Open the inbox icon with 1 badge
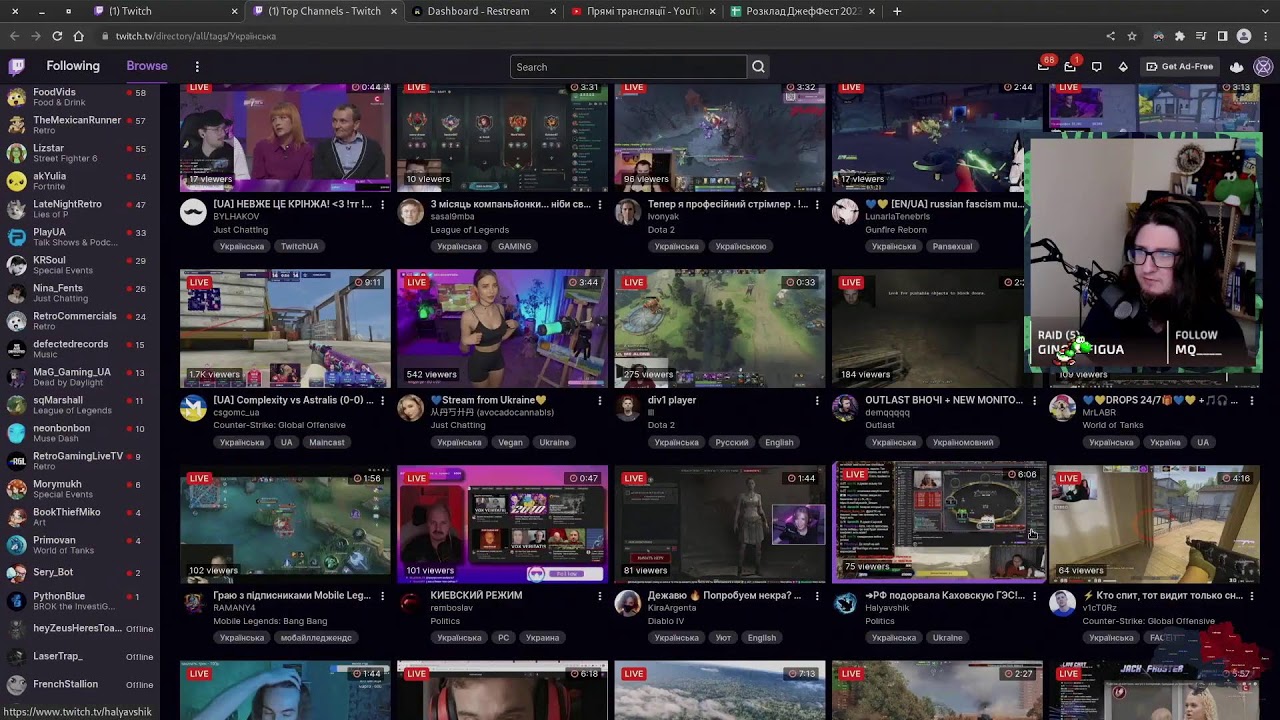1280x720 pixels. click(x=1070, y=66)
